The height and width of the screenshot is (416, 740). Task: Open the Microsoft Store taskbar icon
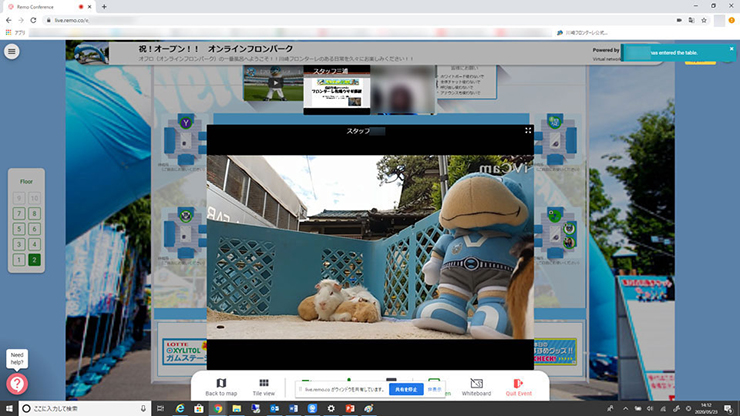[x=199, y=408]
